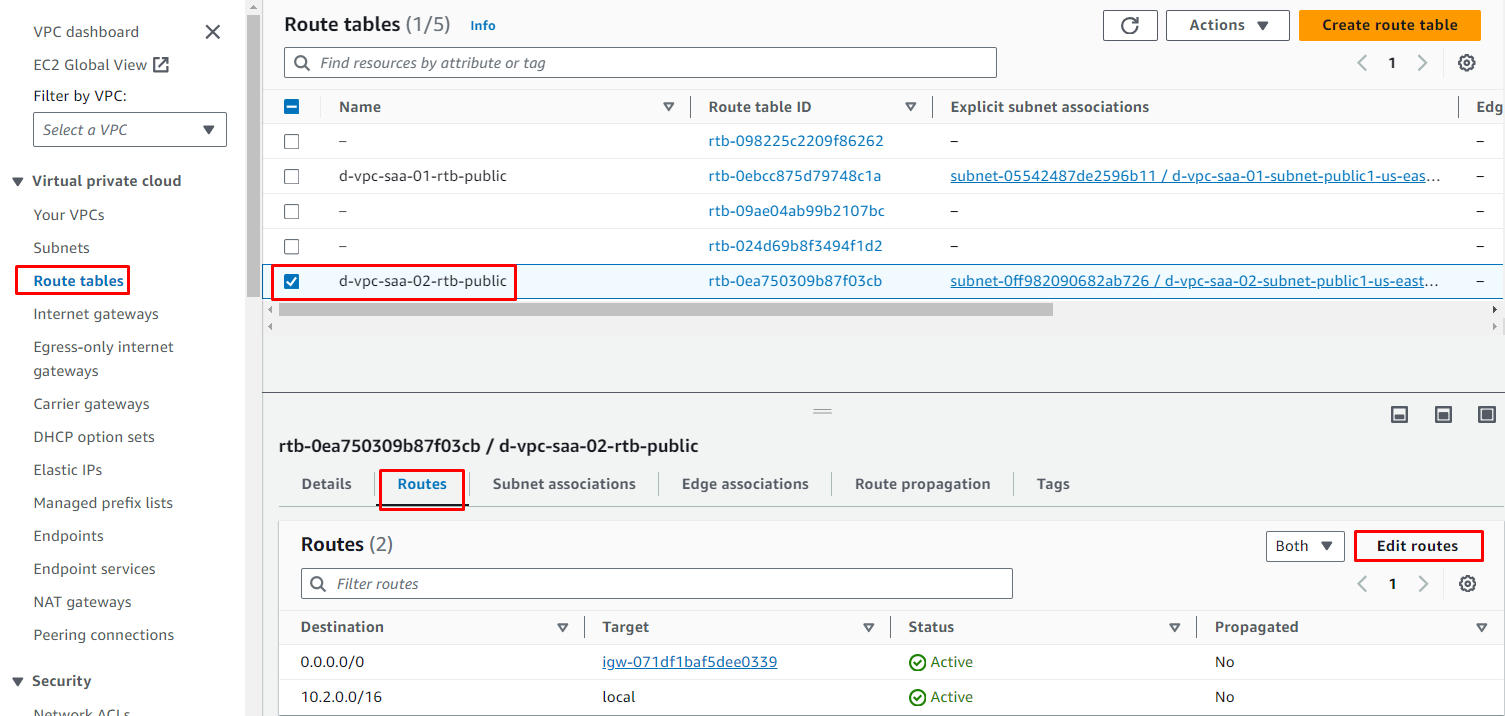Open the Actions dropdown menu

(1229, 26)
